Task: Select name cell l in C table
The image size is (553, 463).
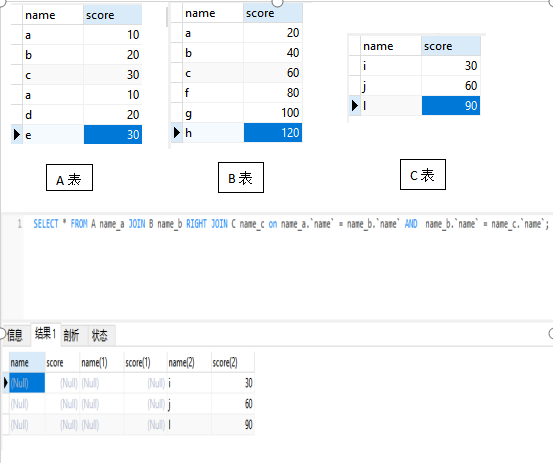Action: (391, 105)
